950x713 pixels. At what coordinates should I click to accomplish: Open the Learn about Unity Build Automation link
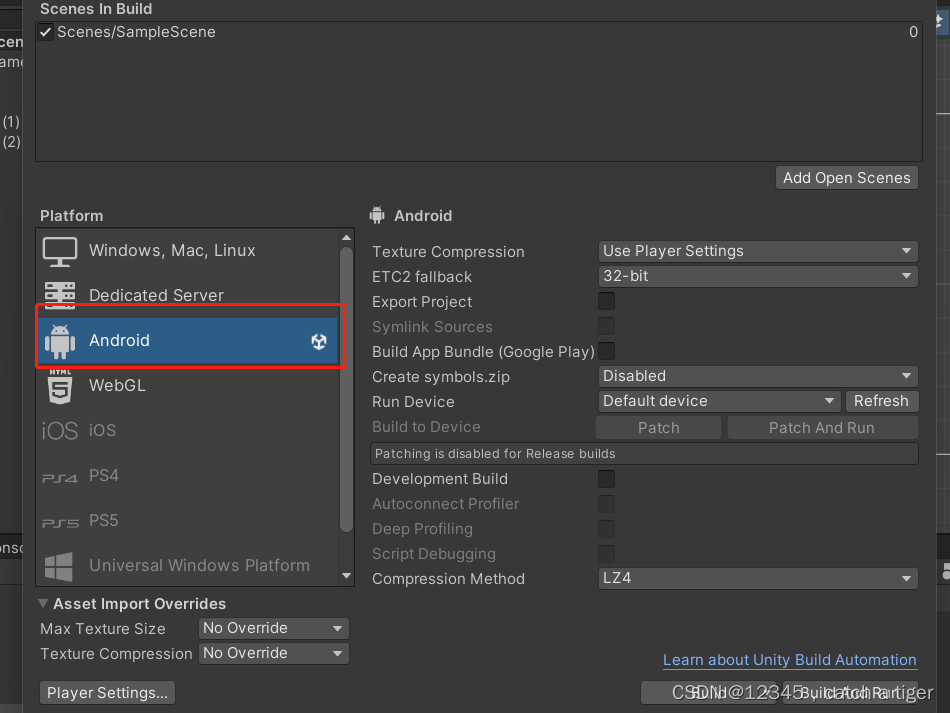(789, 660)
